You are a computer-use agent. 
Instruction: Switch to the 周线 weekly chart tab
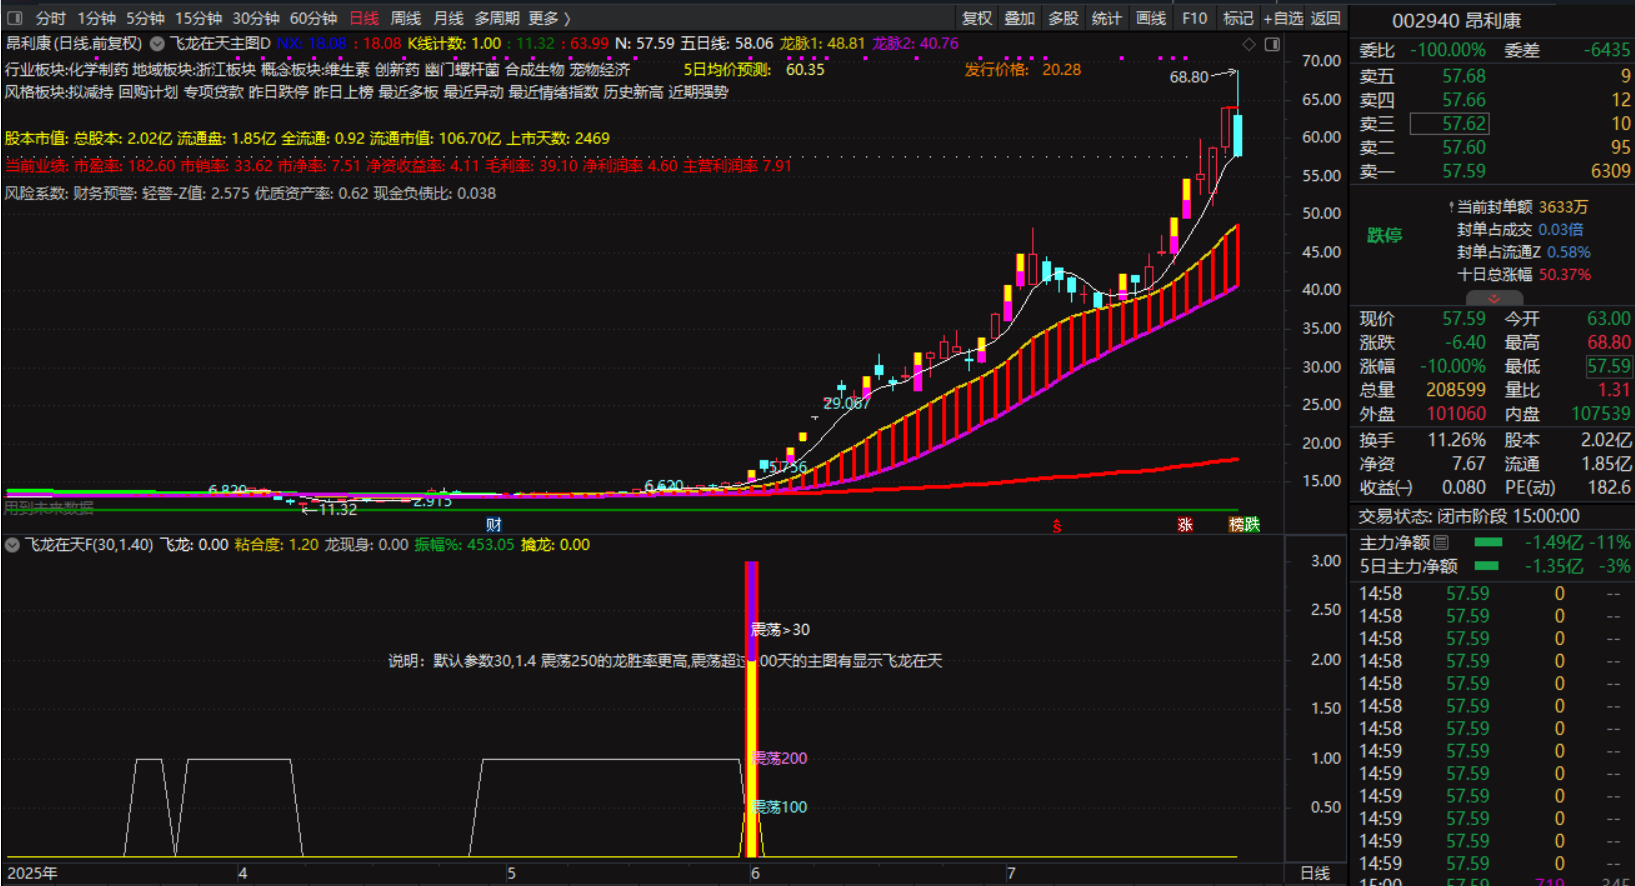click(405, 18)
